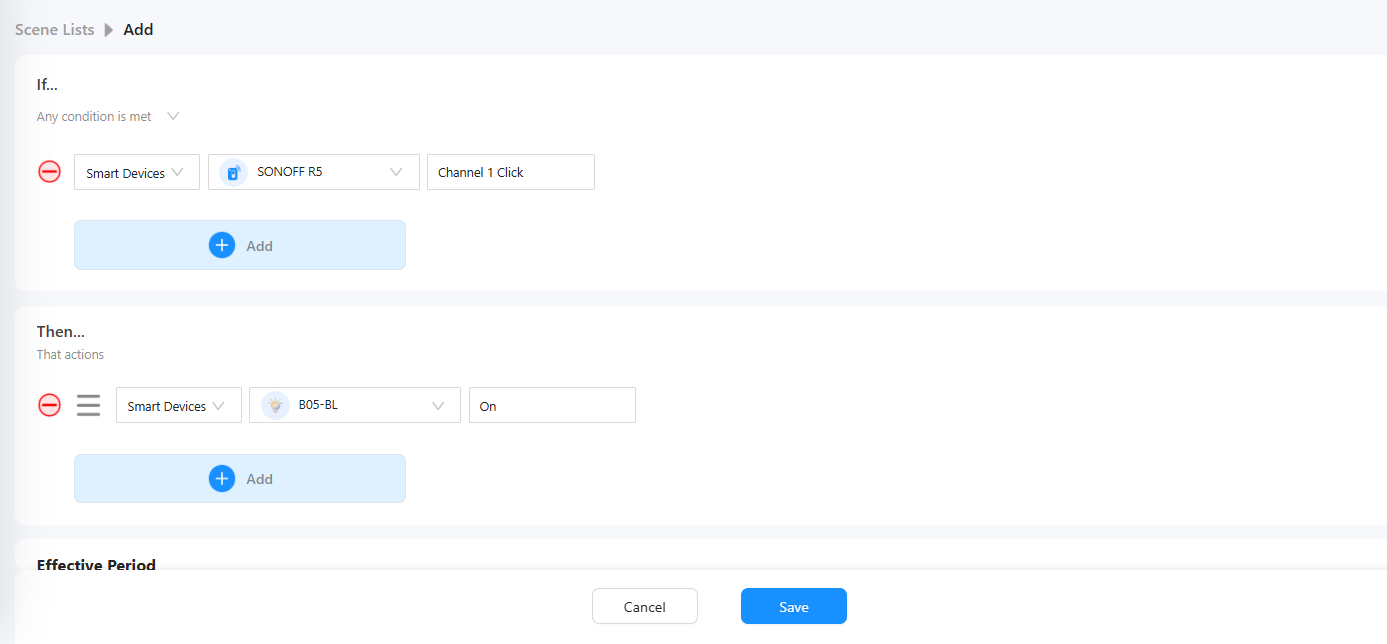Open Smart Devices dropdown in Then section
The image size is (1387, 644).
click(x=178, y=405)
